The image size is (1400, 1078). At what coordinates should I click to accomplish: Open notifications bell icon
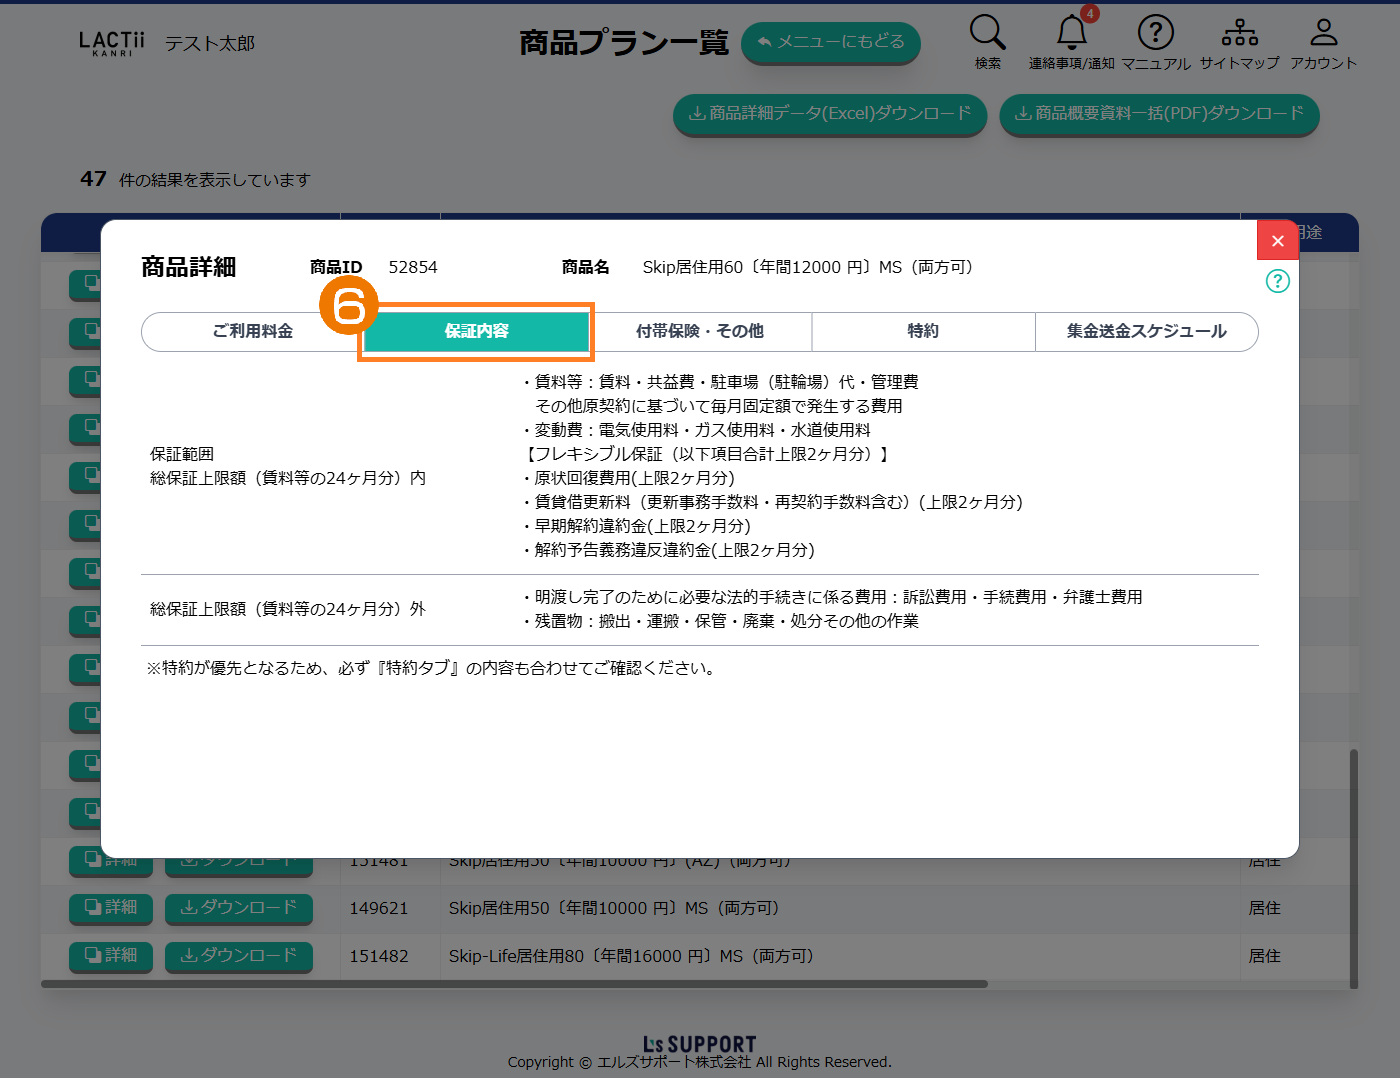point(1071,33)
